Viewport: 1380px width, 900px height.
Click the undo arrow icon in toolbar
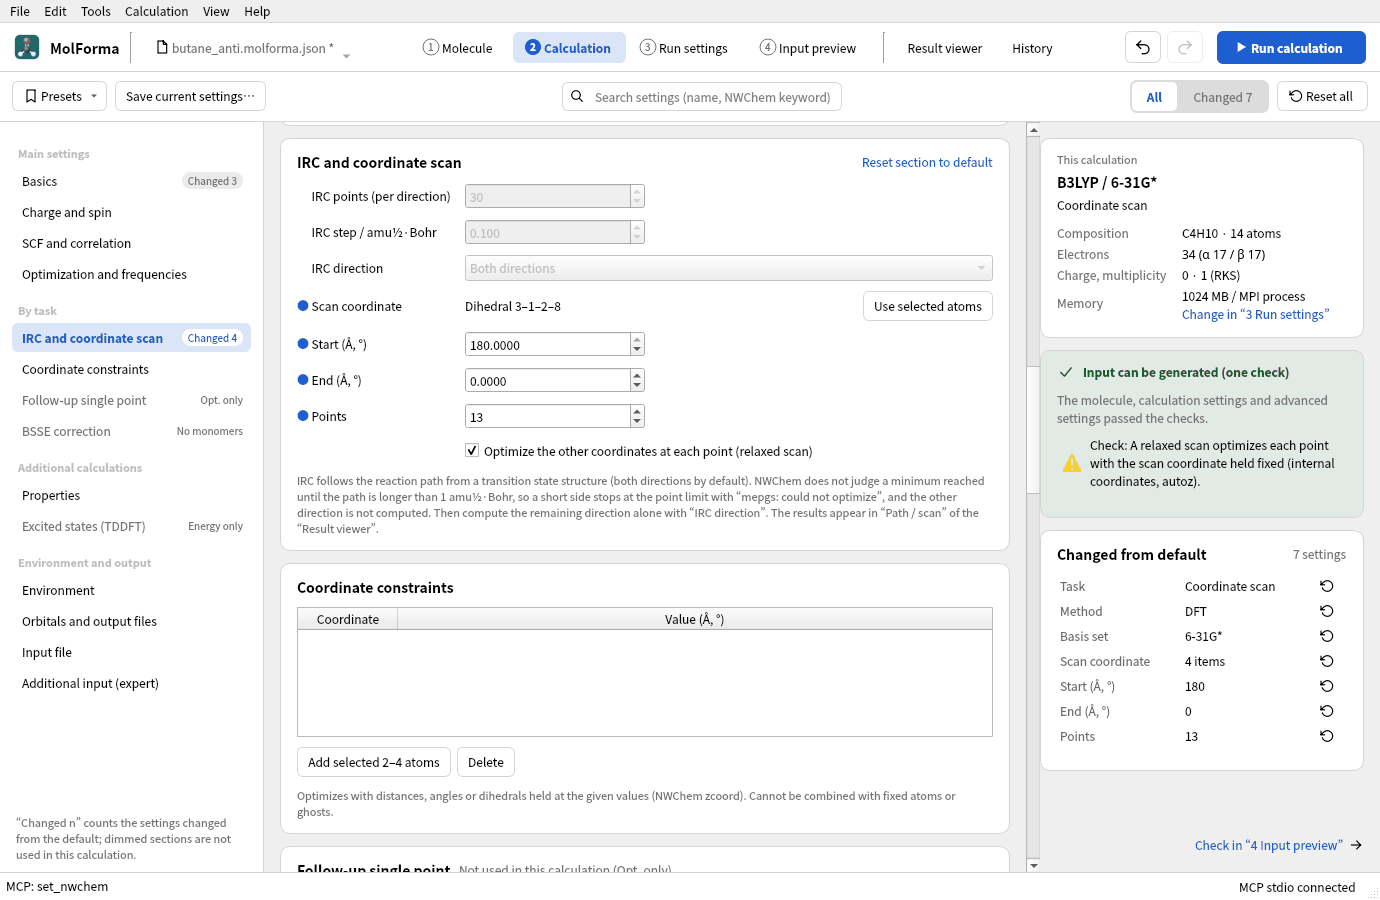pos(1143,47)
